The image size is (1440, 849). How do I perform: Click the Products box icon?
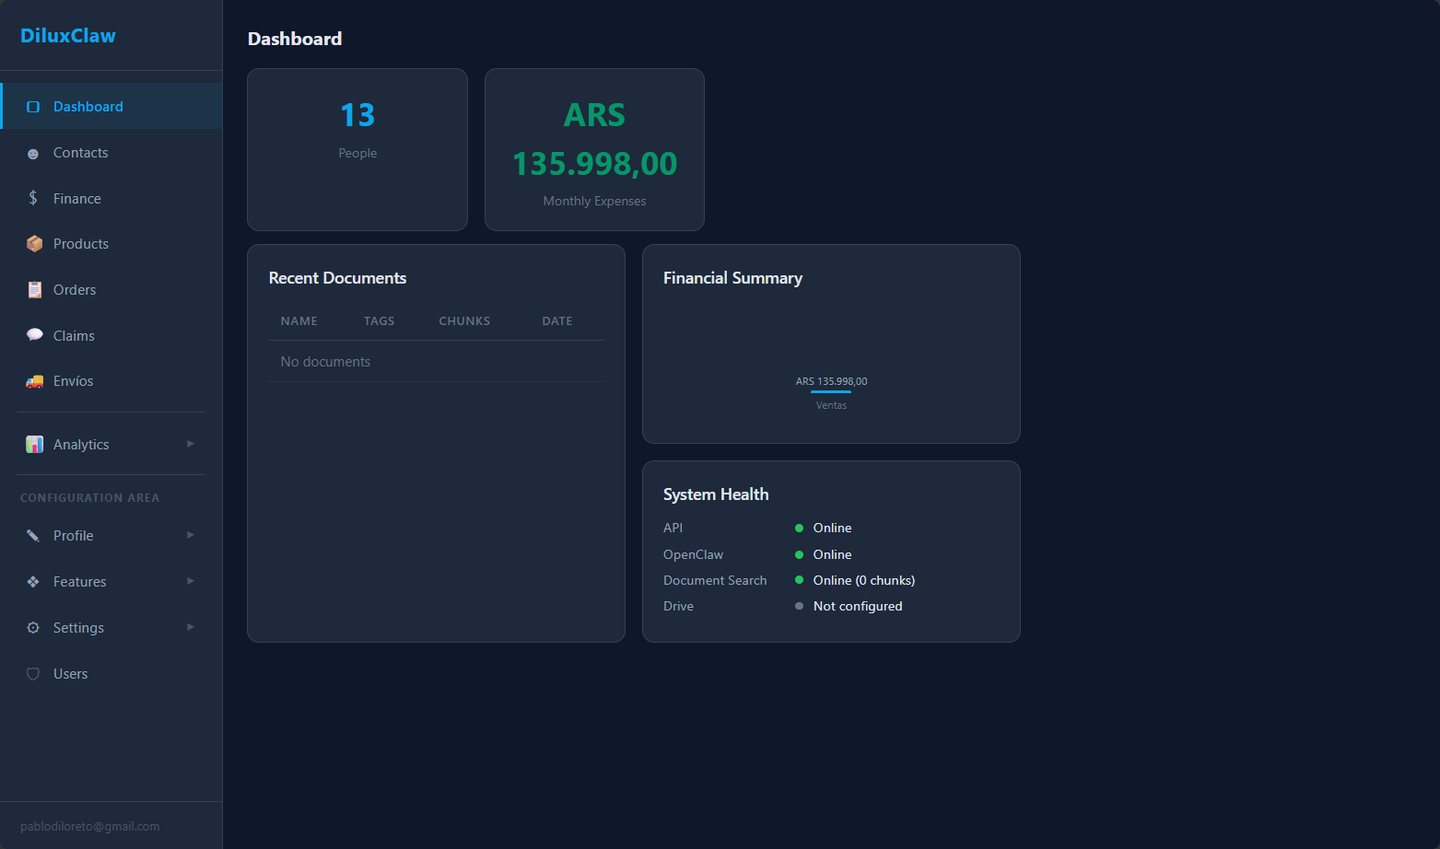34,244
